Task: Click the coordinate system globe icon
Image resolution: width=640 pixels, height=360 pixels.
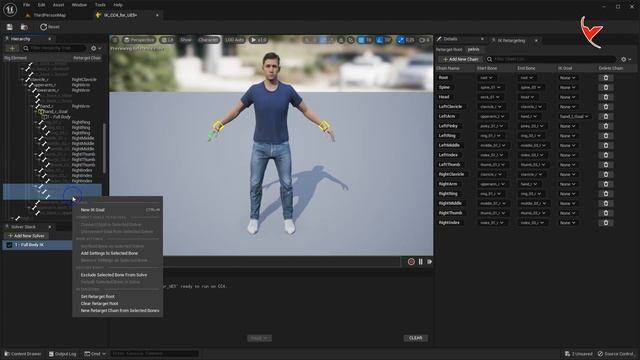Action: pyautogui.click(x=341, y=40)
